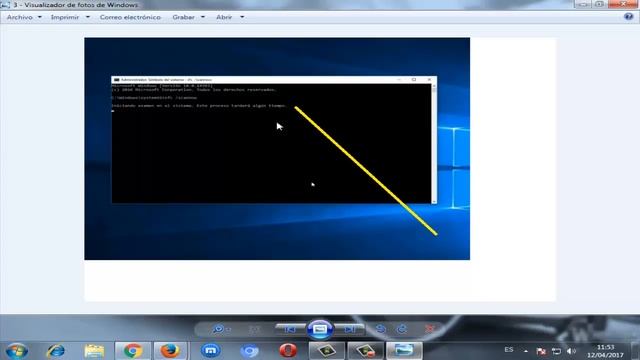Go to the previous photo
The height and width of the screenshot is (360, 640).
click(x=290, y=329)
